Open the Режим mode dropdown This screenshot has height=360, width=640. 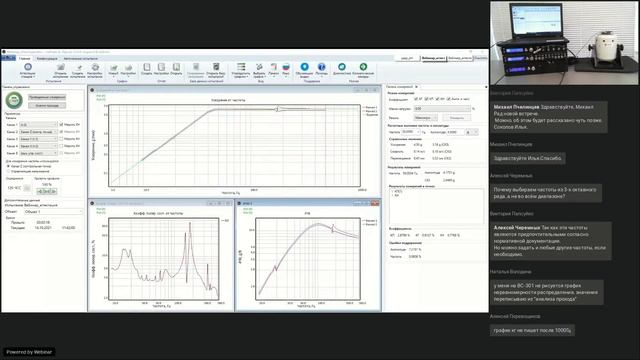tap(425, 118)
